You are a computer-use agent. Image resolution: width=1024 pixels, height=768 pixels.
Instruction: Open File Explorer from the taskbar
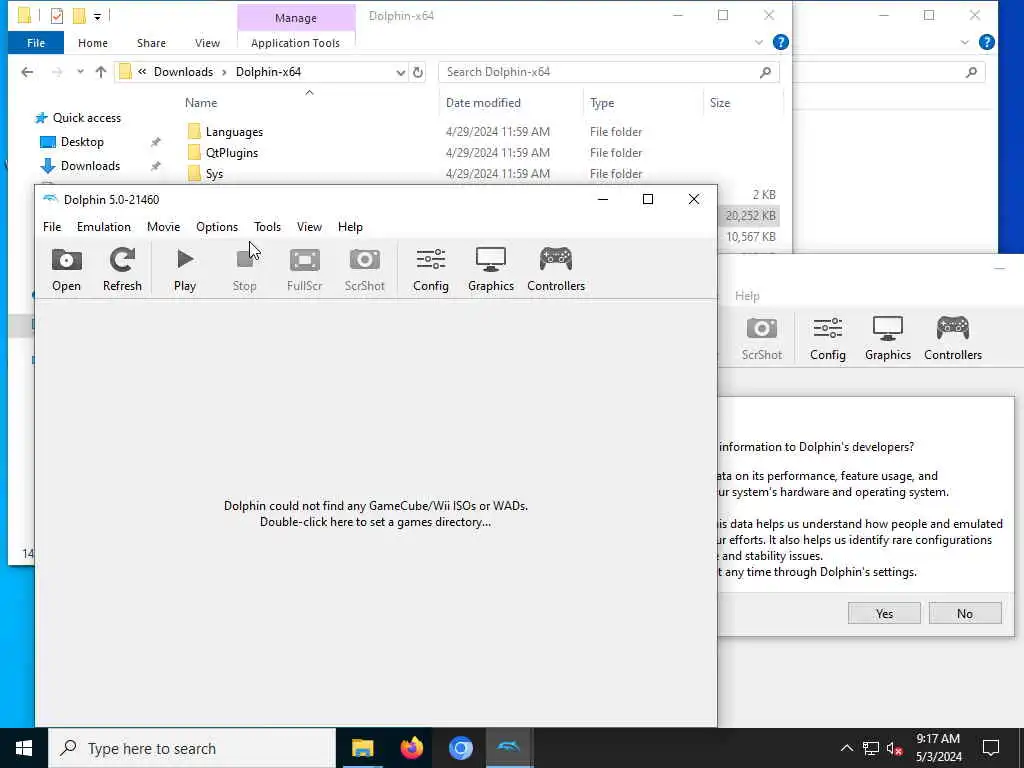click(362, 748)
